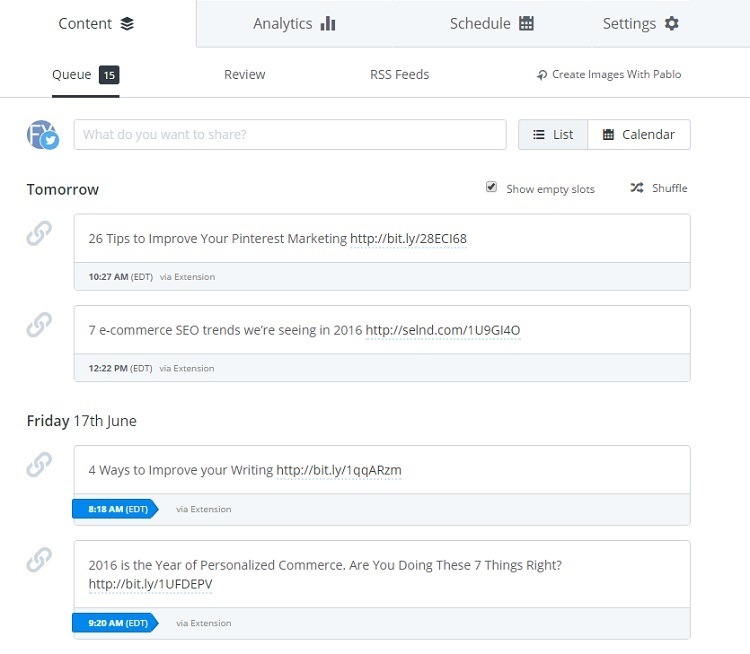The image size is (750, 654).
Task: Click the Content layers stack icon
Action: pyautogui.click(x=127, y=23)
